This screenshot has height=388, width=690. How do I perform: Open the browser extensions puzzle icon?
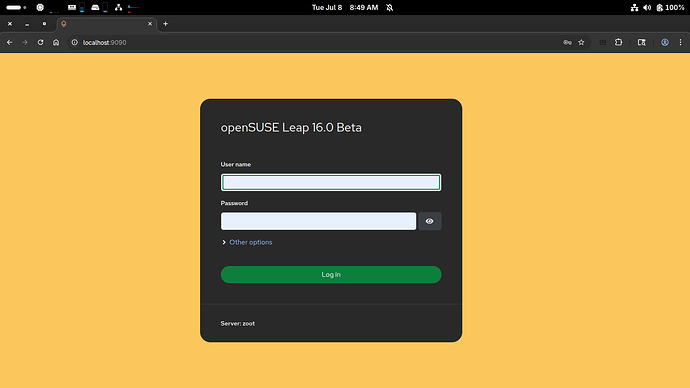(x=618, y=42)
